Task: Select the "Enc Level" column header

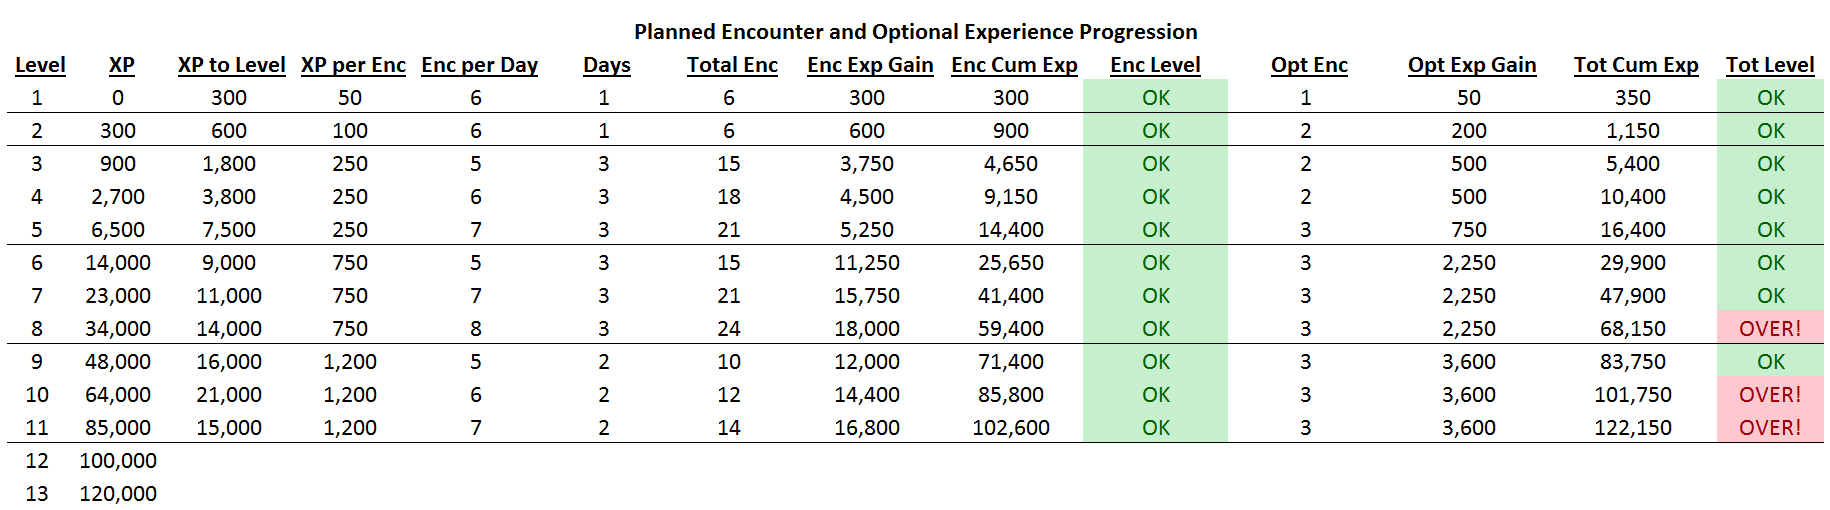Action: tap(1155, 65)
